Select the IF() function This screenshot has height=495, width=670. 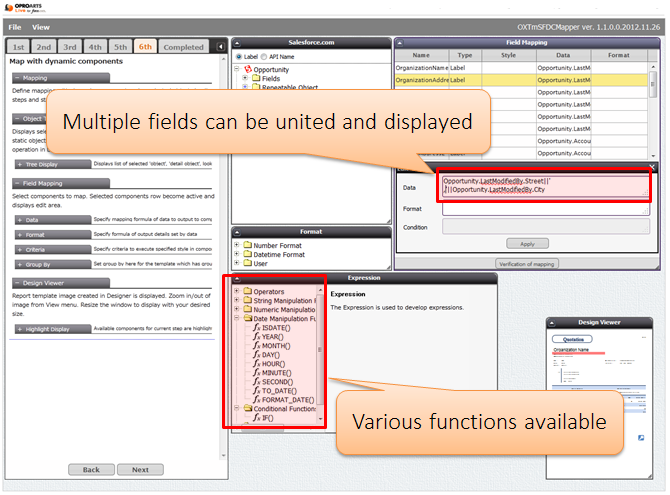[263, 418]
